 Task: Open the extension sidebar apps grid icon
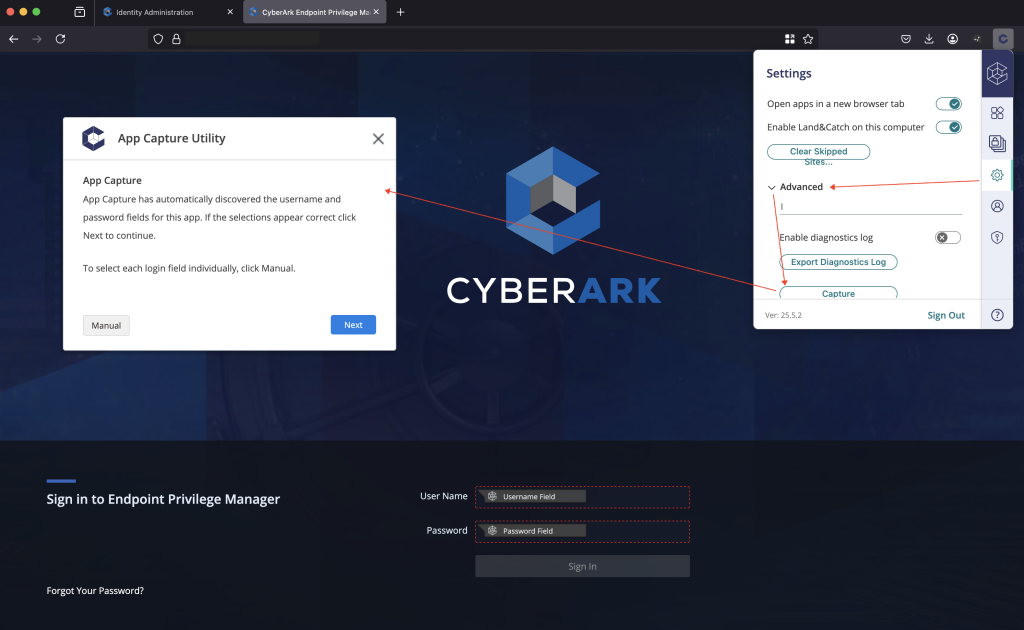pyautogui.click(x=997, y=113)
